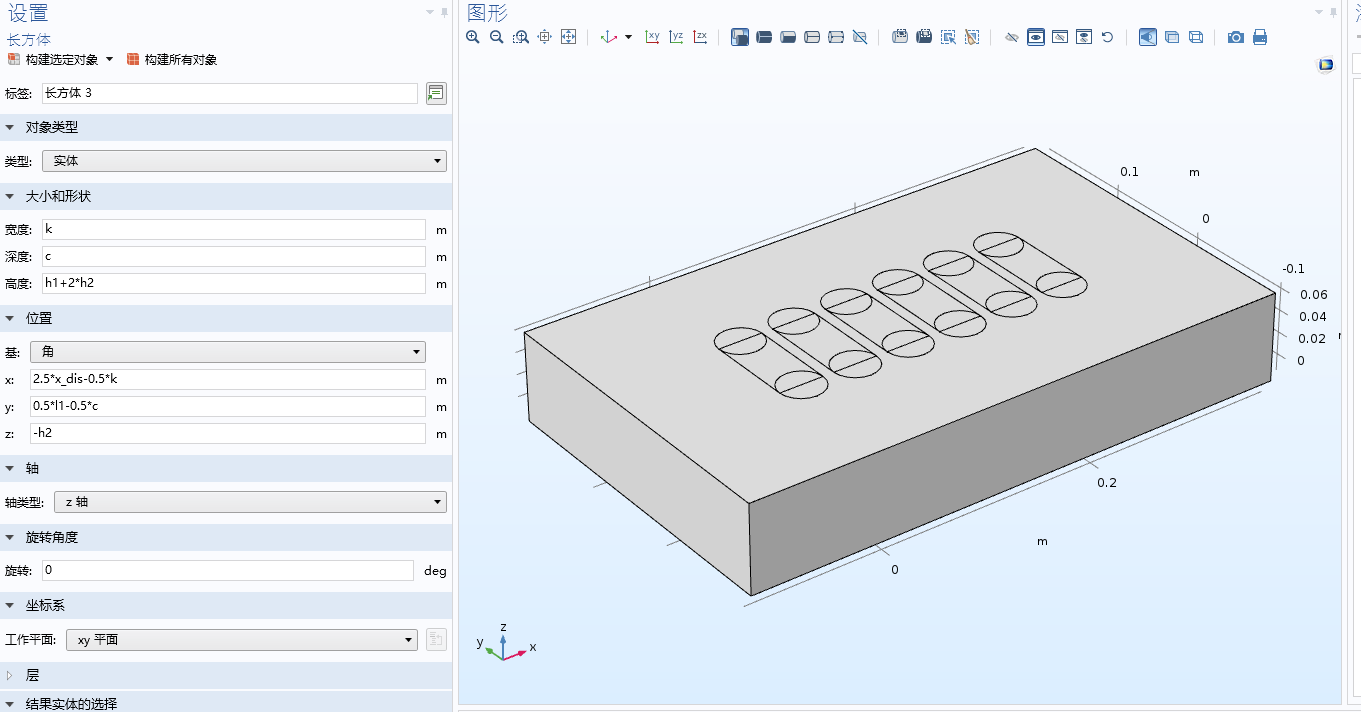Viewport: 1361px width, 712px height.
Task: Toggle transparency rendering icon
Action: point(1172,37)
